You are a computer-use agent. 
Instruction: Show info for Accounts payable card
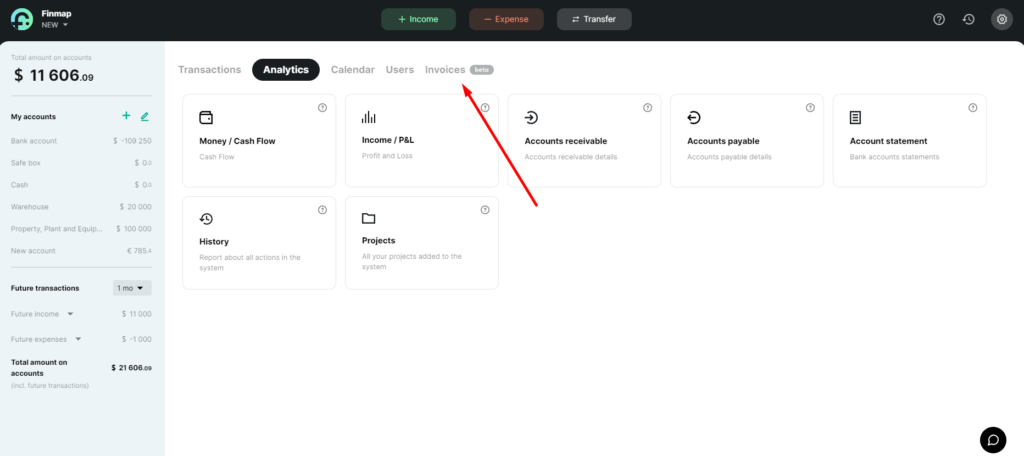click(810, 108)
